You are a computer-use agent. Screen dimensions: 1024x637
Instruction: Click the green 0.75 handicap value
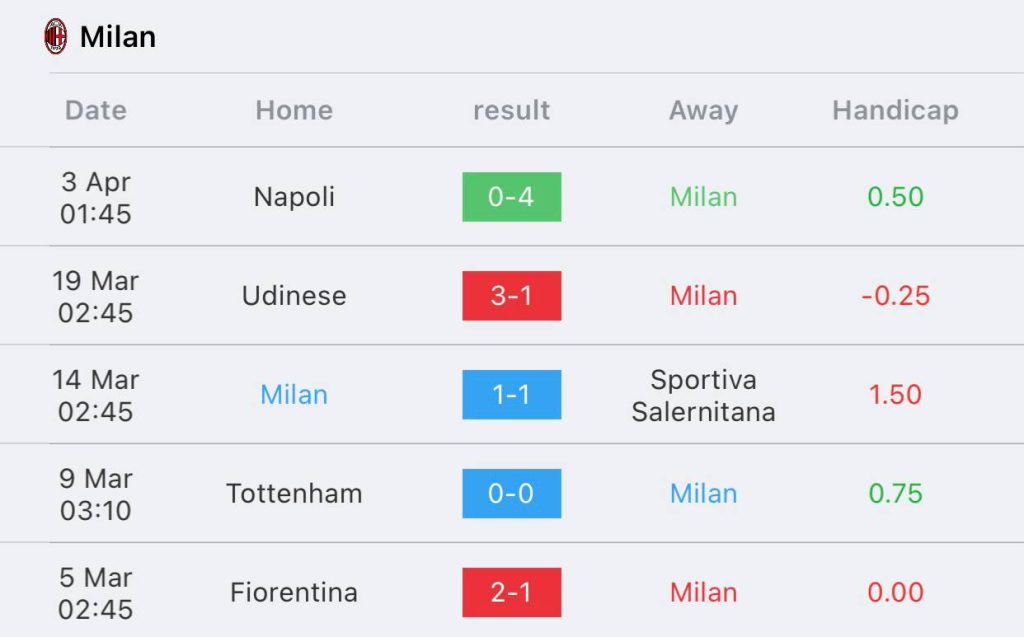pos(895,493)
